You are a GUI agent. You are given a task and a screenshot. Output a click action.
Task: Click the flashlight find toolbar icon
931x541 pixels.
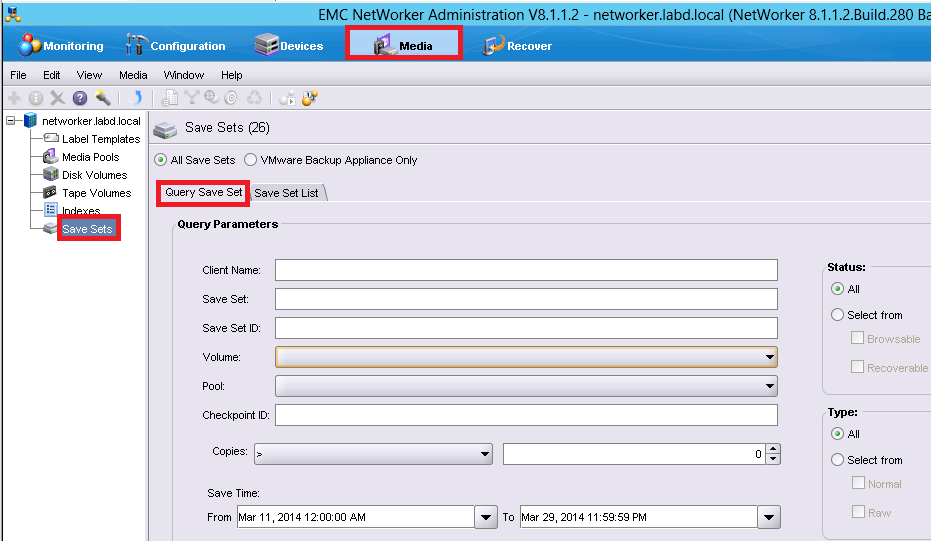[x=103, y=98]
